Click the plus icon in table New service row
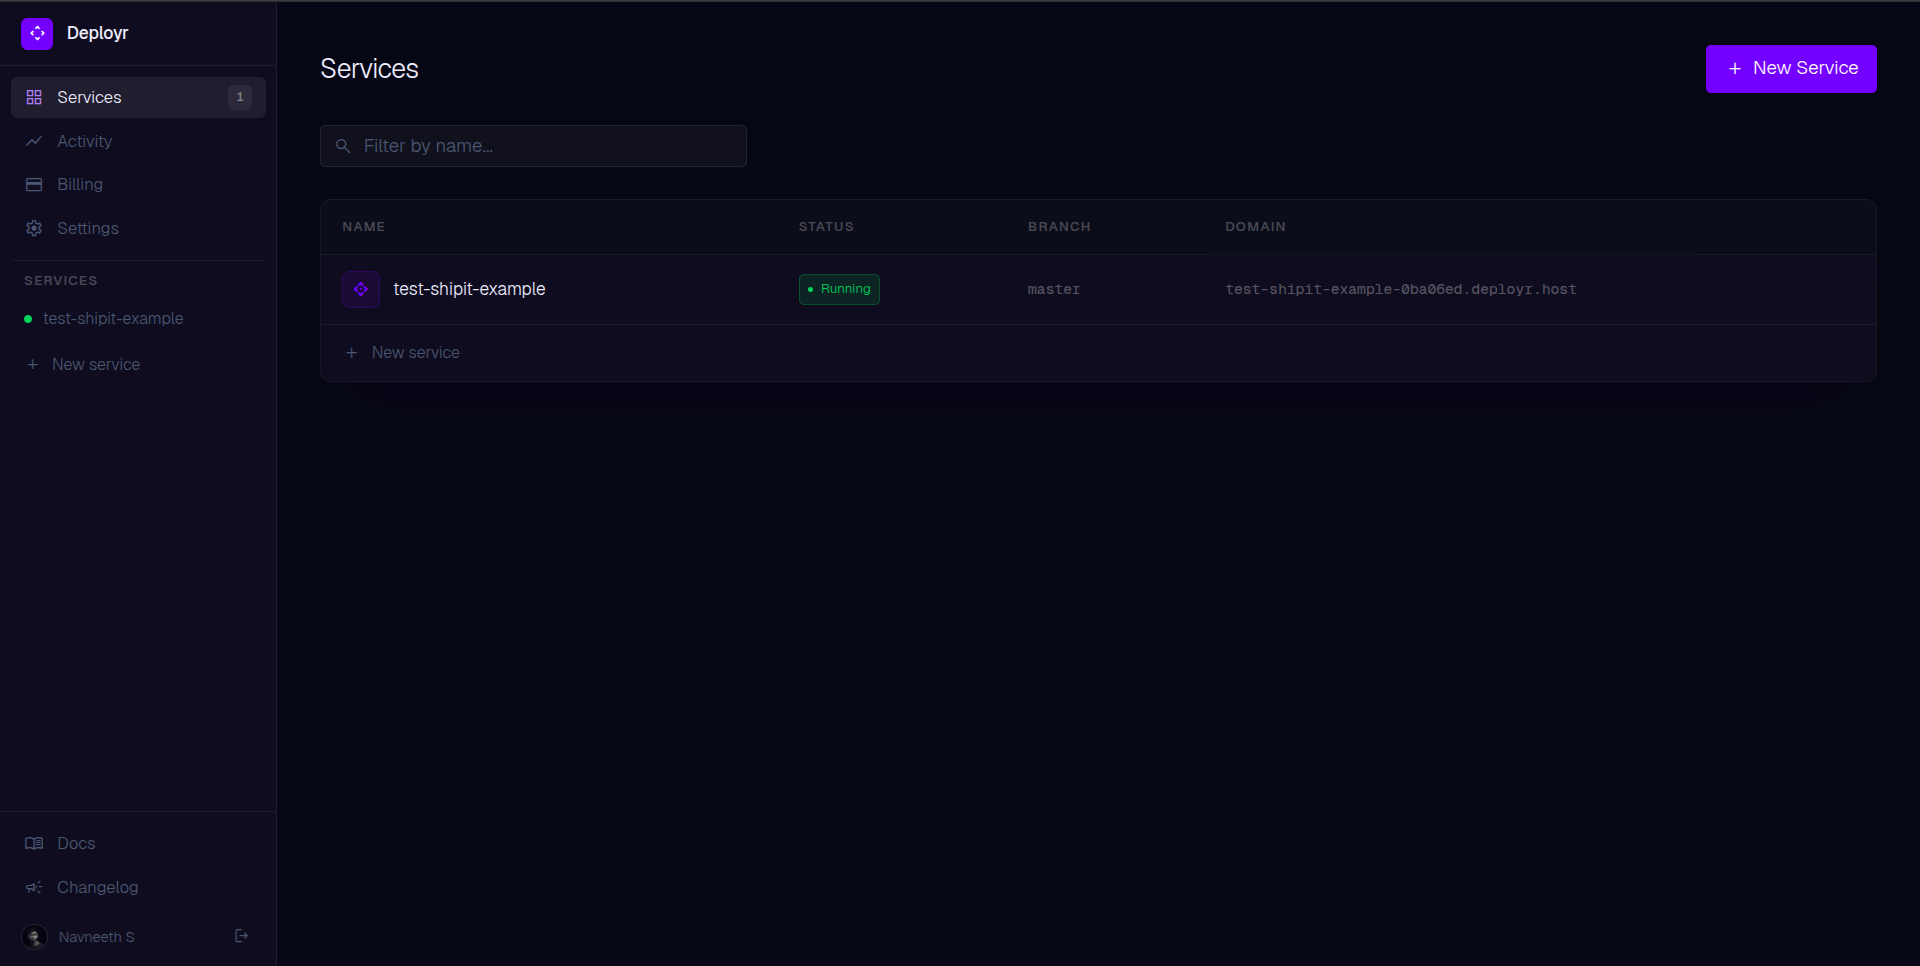Image resolution: width=1920 pixels, height=966 pixels. (351, 353)
